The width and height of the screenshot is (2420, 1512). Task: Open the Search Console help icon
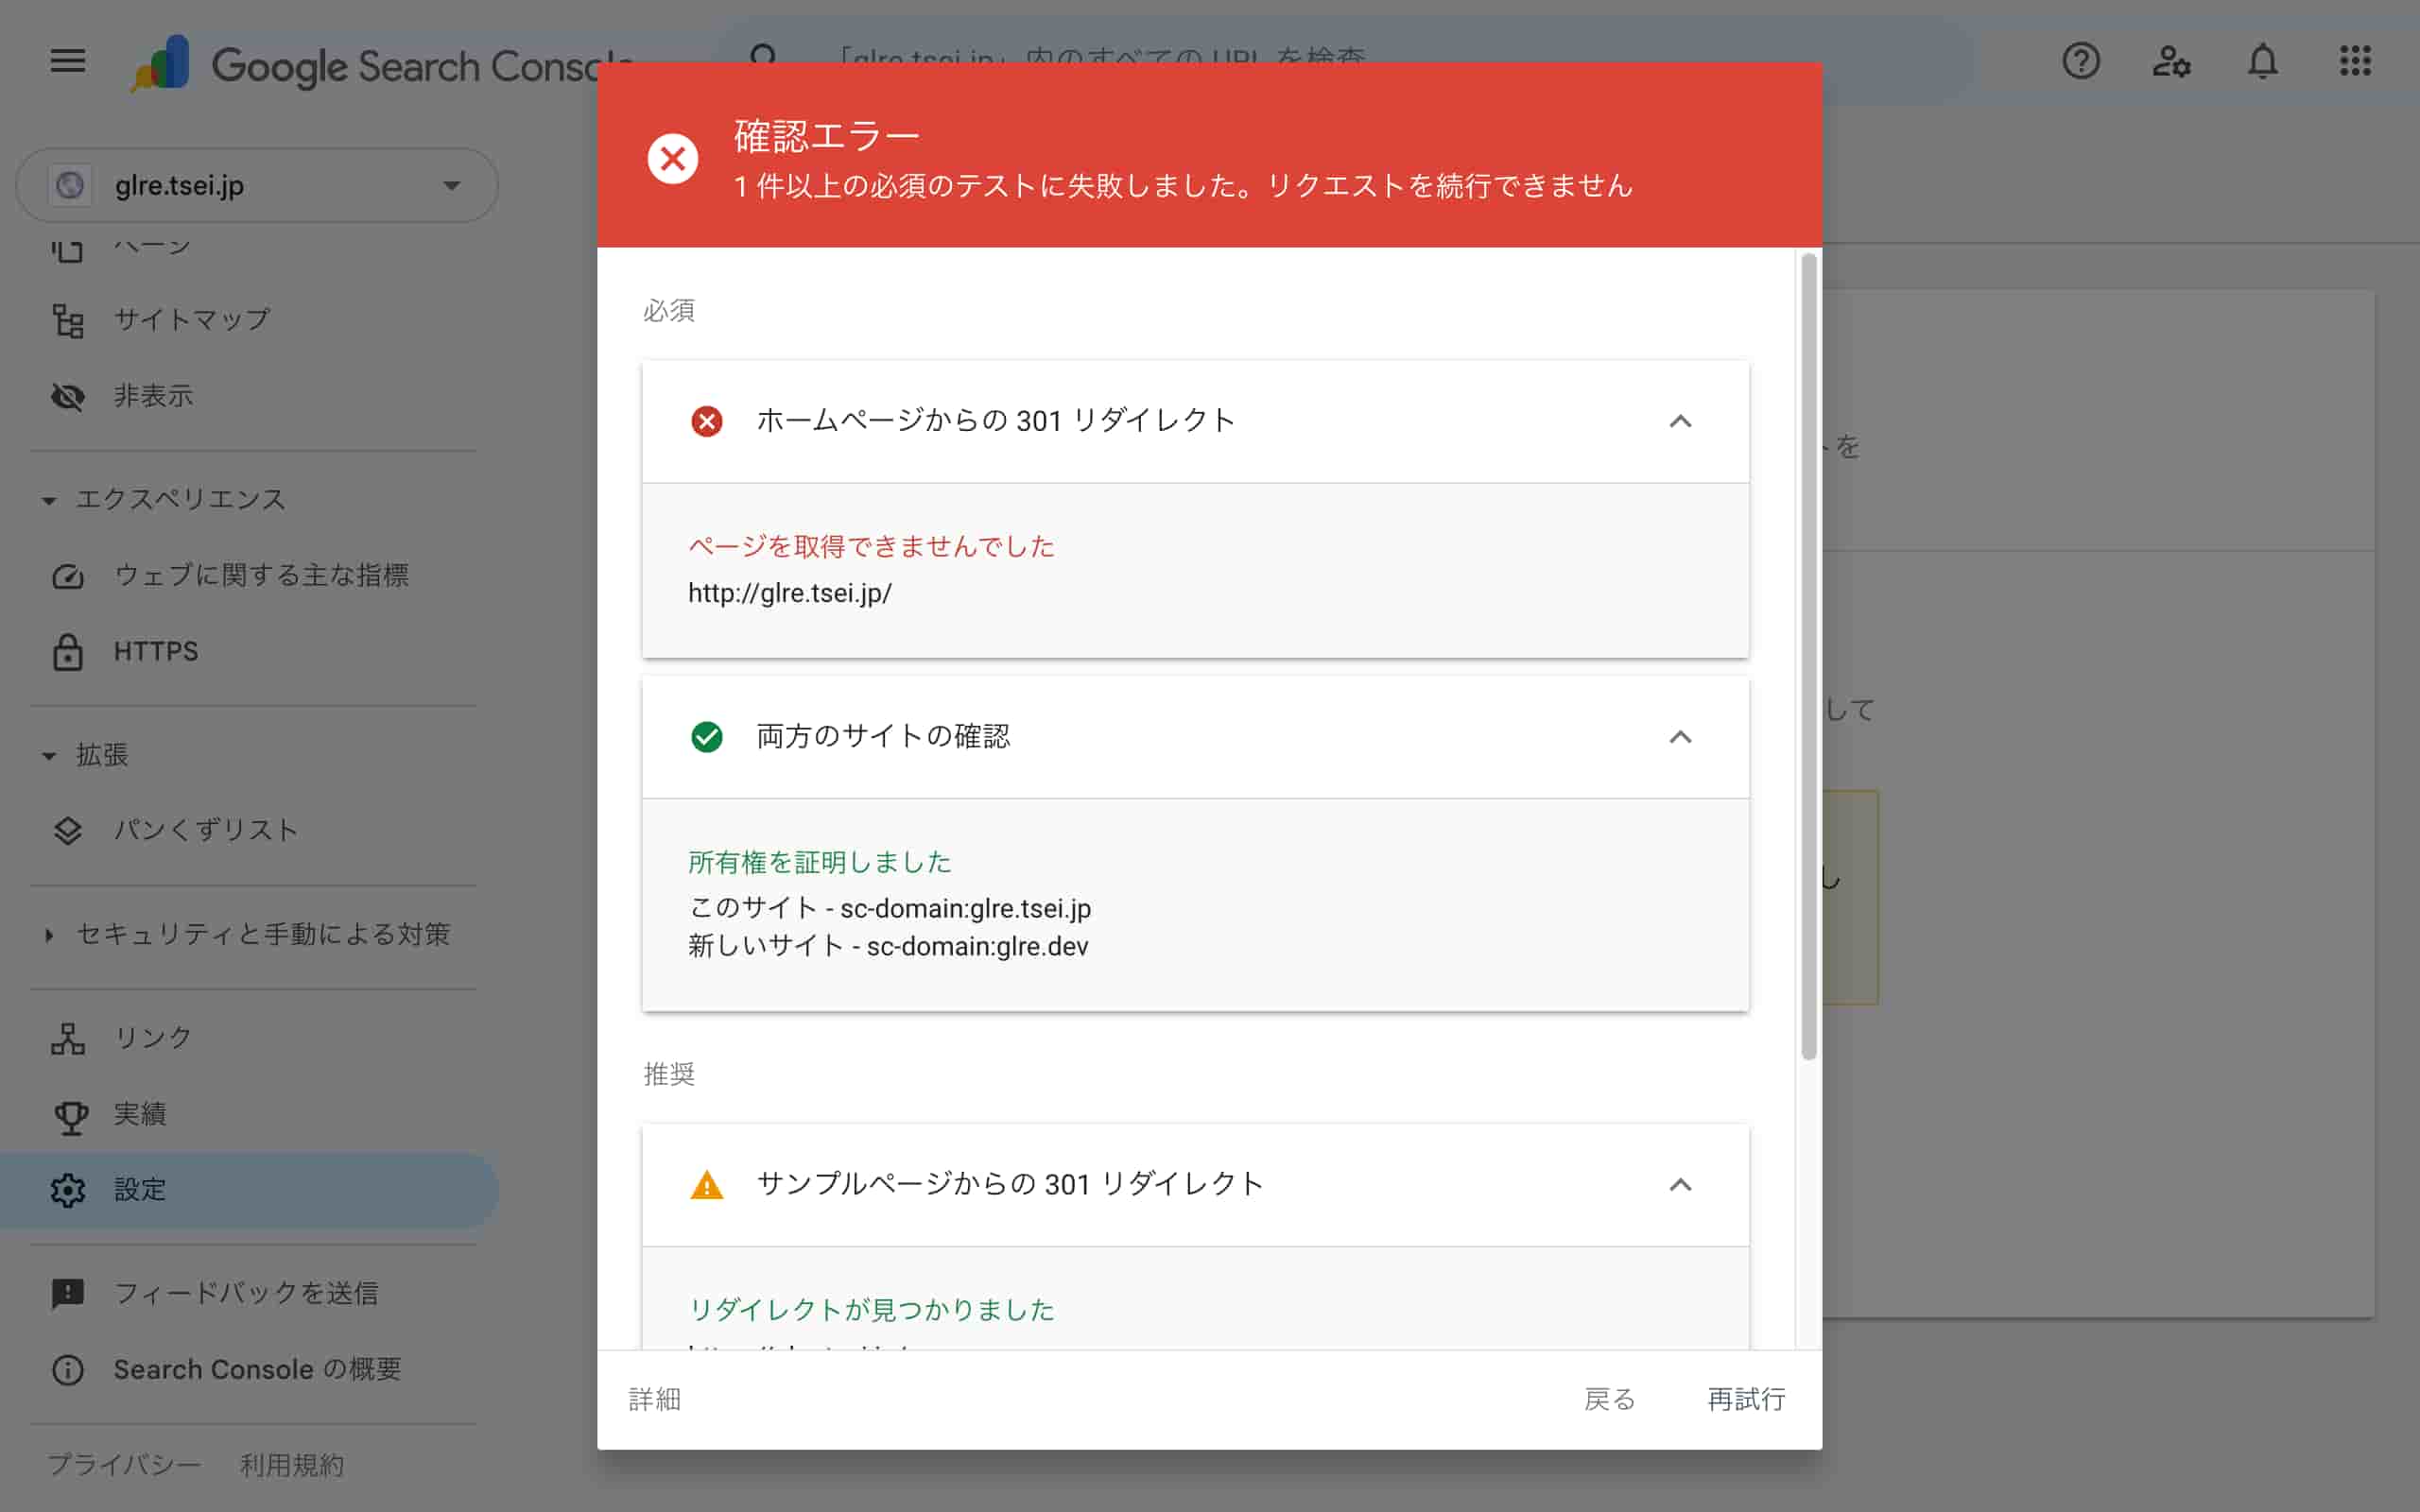(2081, 61)
